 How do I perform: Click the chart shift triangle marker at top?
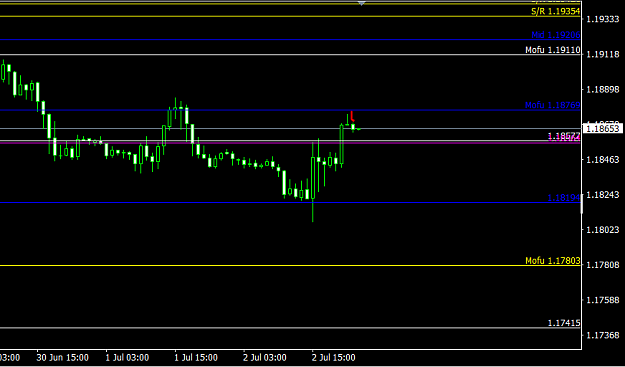click(x=362, y=3)
